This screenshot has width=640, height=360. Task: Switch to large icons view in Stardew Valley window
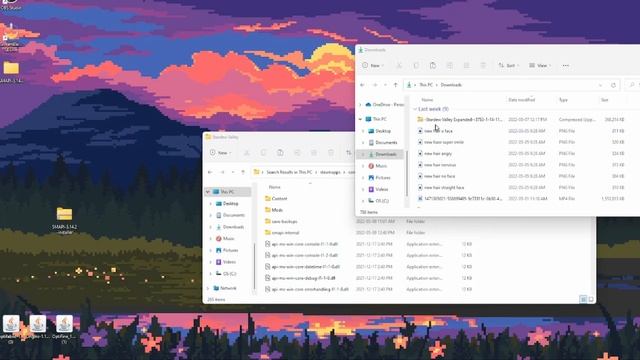pyautogui.click(x=591, y=299)
